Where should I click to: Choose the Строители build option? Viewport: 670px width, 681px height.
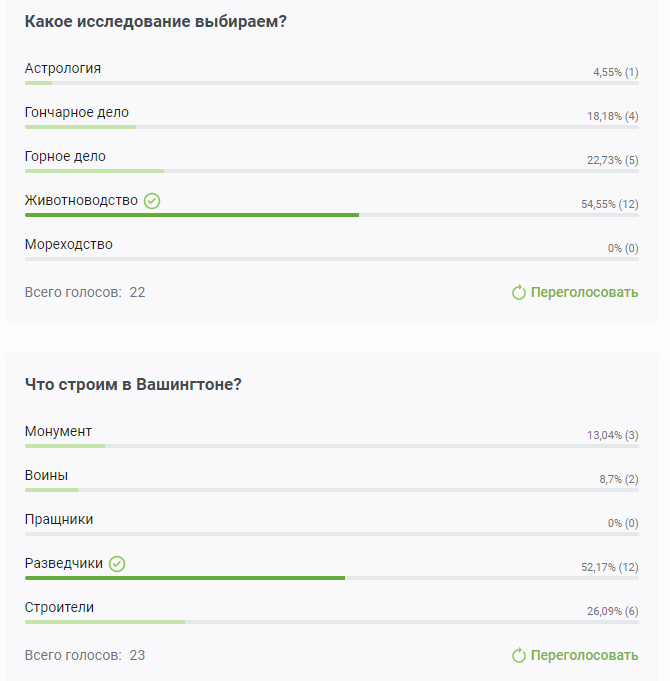click(59, 608)
